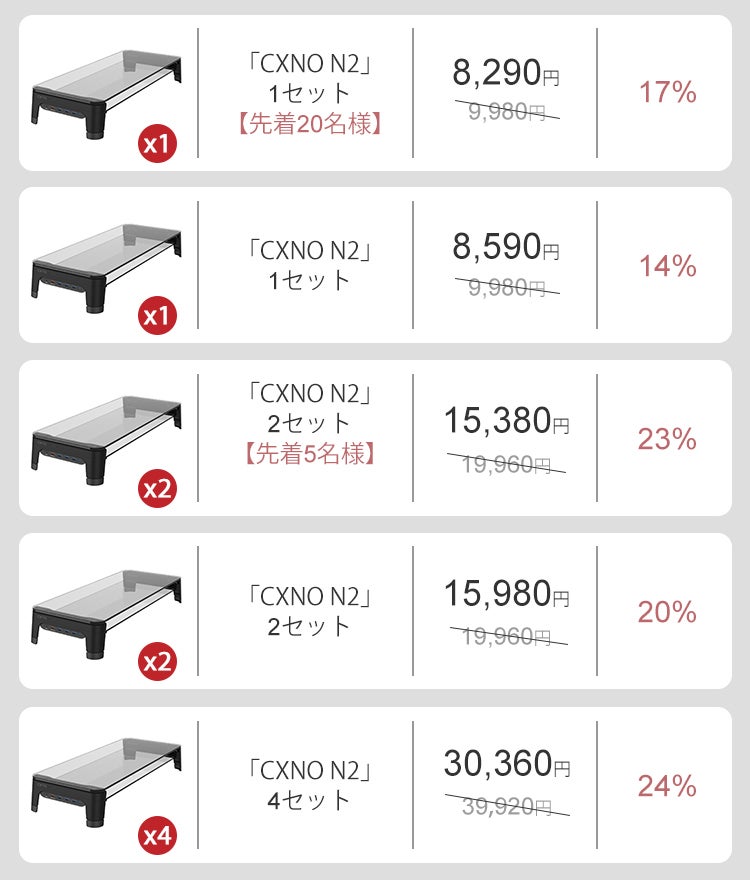Pick the 30,360円 four-set price

(506, 764)
